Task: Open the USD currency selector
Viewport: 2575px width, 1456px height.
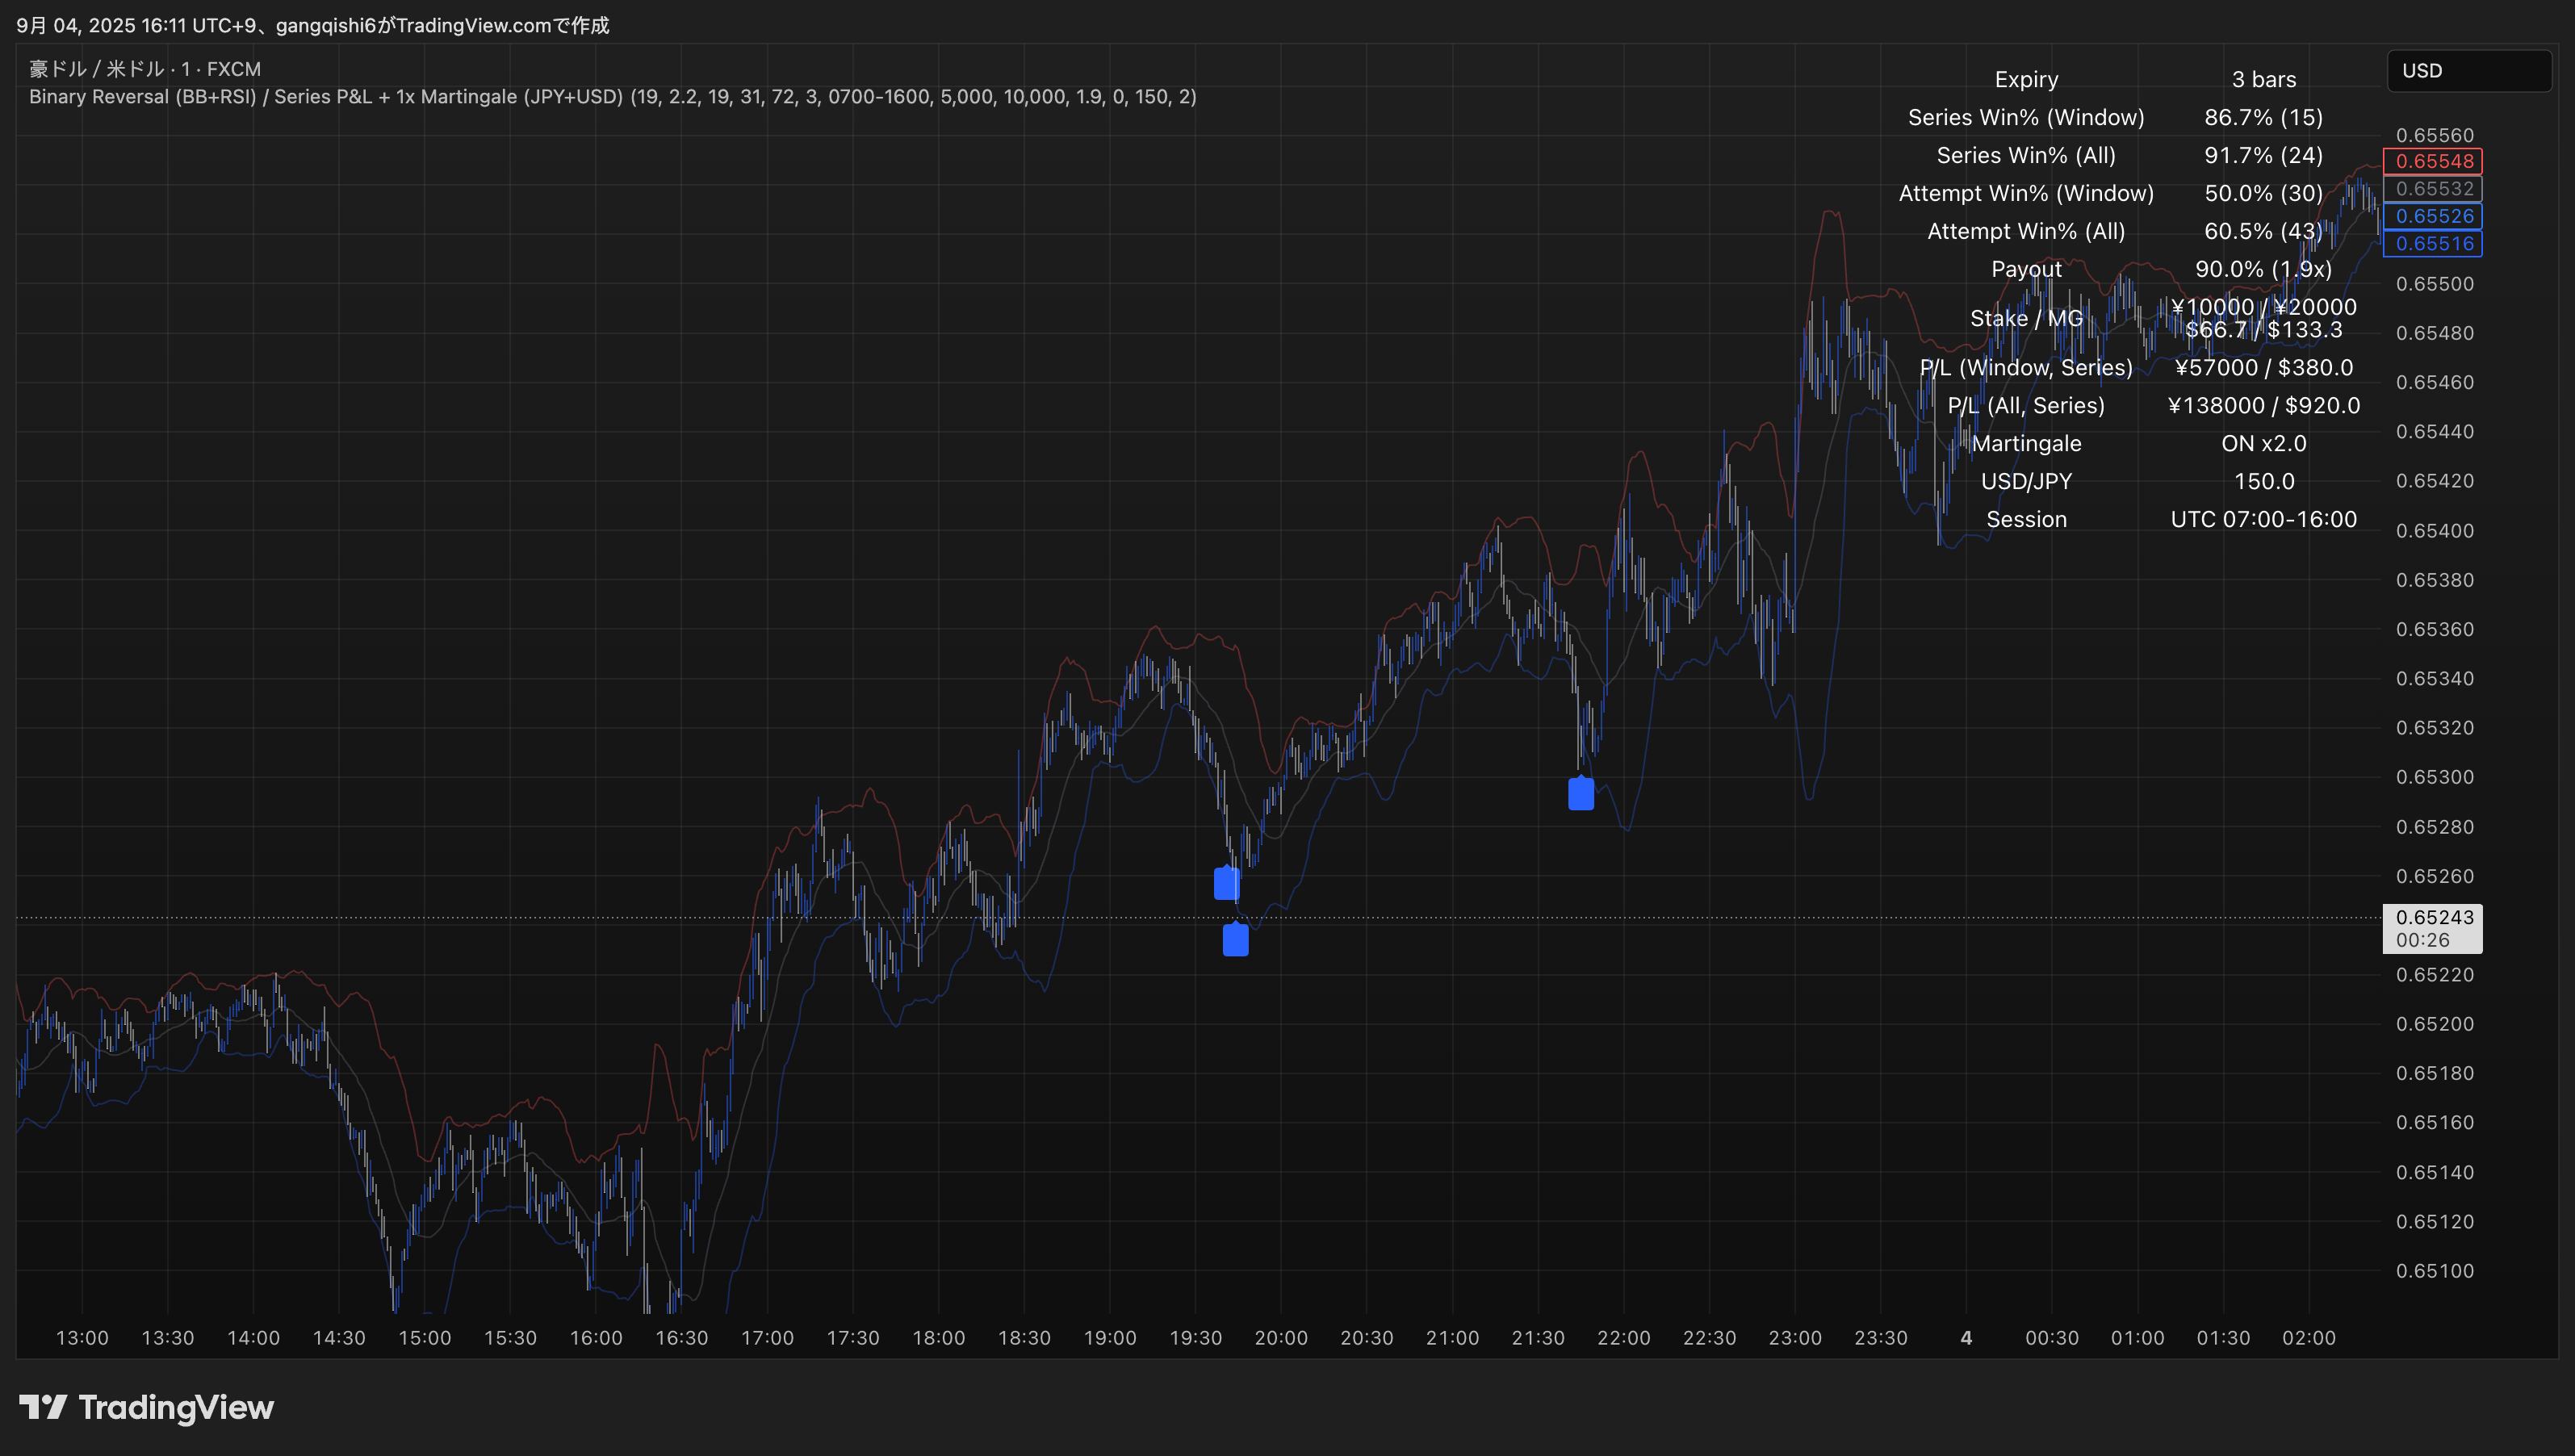Action: [2468, 71]
